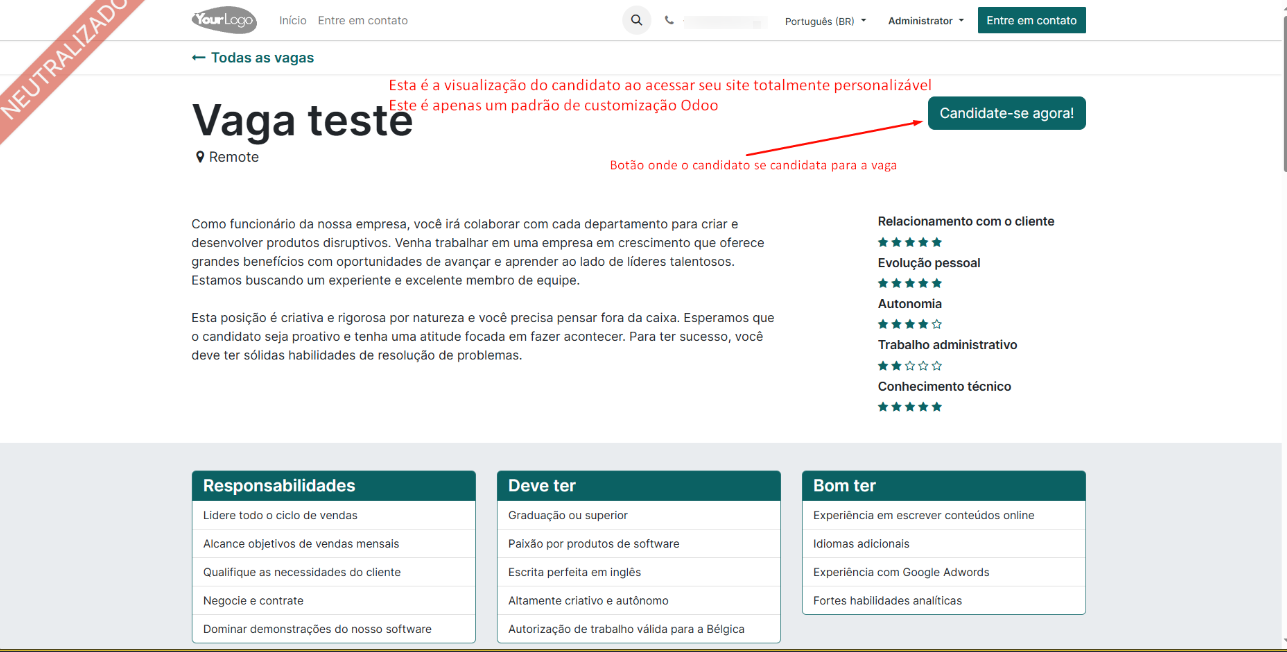The height and width of the screenshot is (652, 1287).
Task: Select Experiência com Google Adwords row
Action: 943,572
